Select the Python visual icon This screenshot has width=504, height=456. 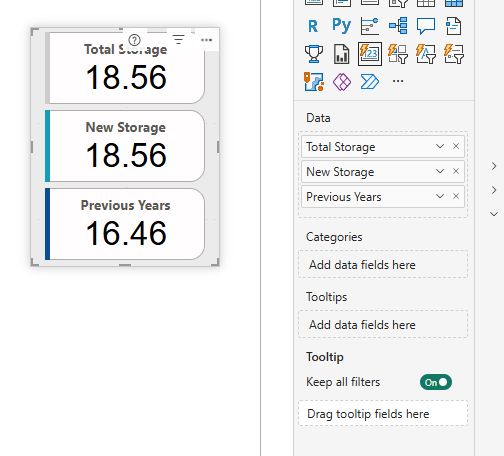(342, 26)
